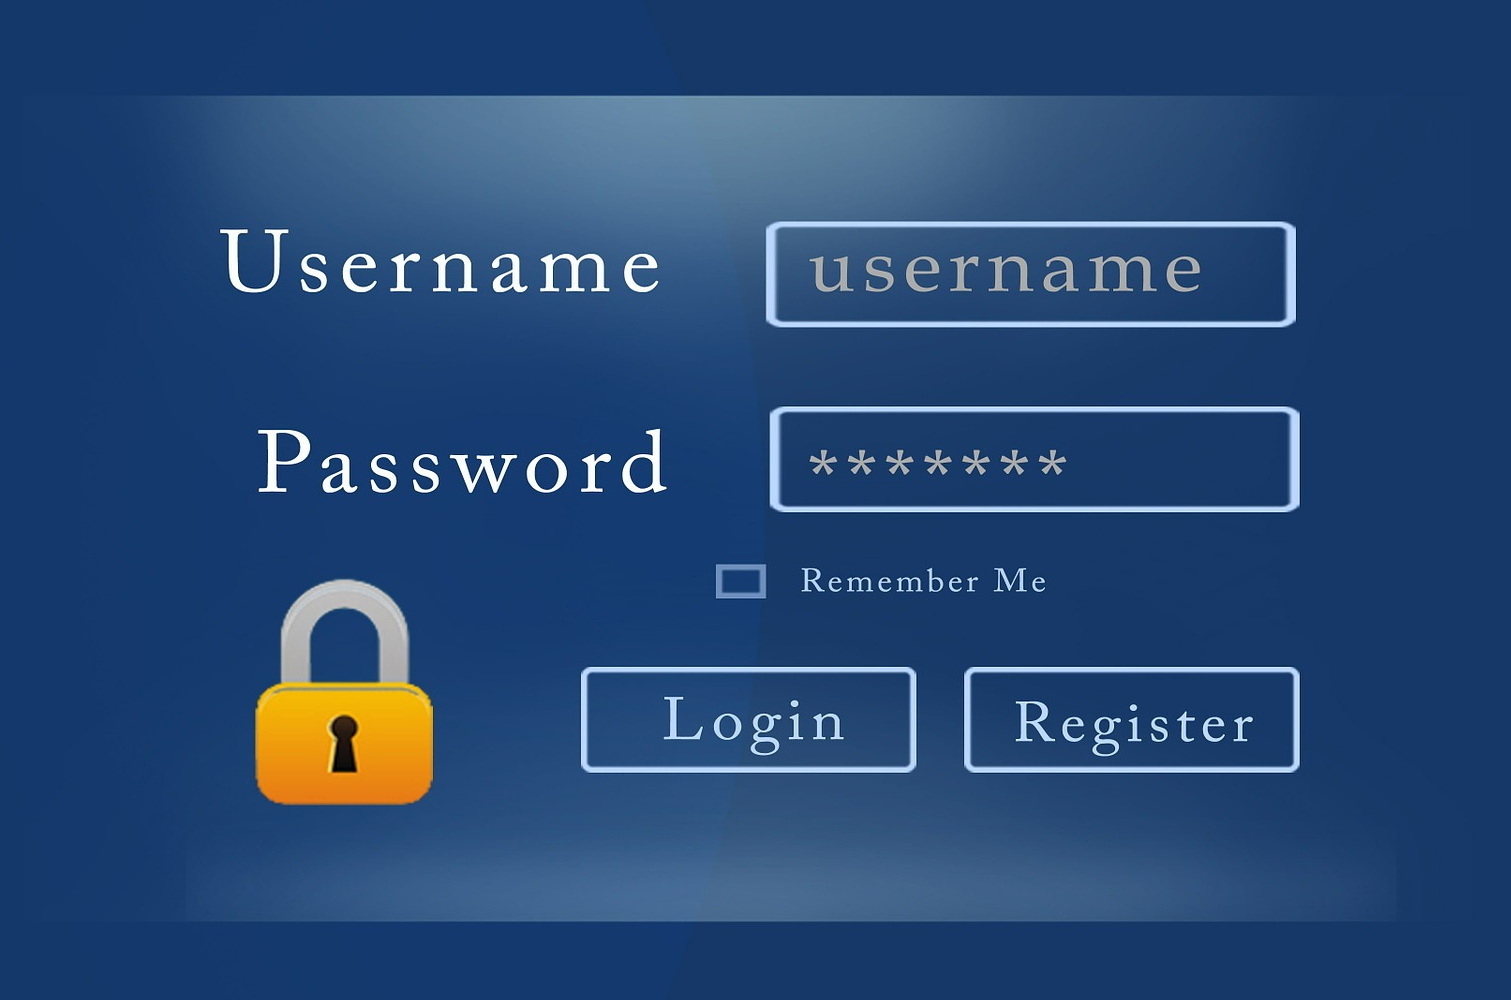The width and height of the screenshot is (1511, 1000).
Task: Click the Login button
Action: click(748, 720)
